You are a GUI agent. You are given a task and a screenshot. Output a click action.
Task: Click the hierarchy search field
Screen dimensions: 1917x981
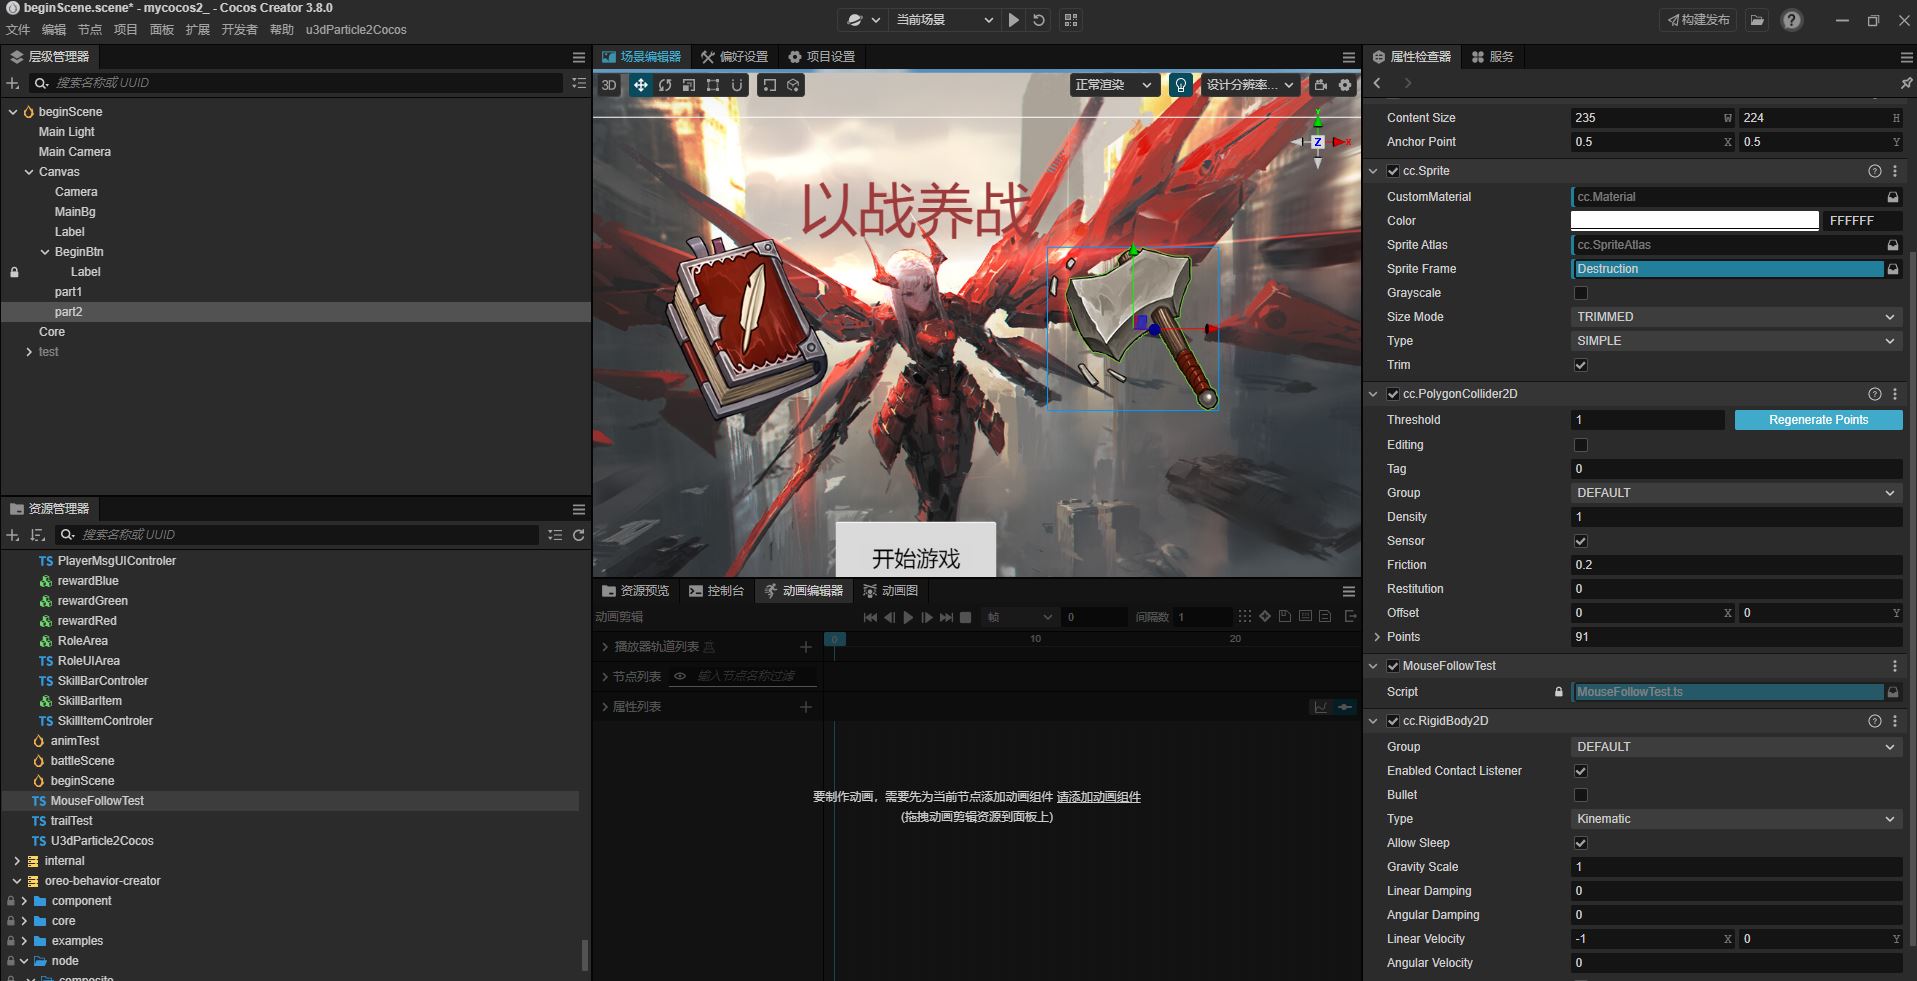298,83
